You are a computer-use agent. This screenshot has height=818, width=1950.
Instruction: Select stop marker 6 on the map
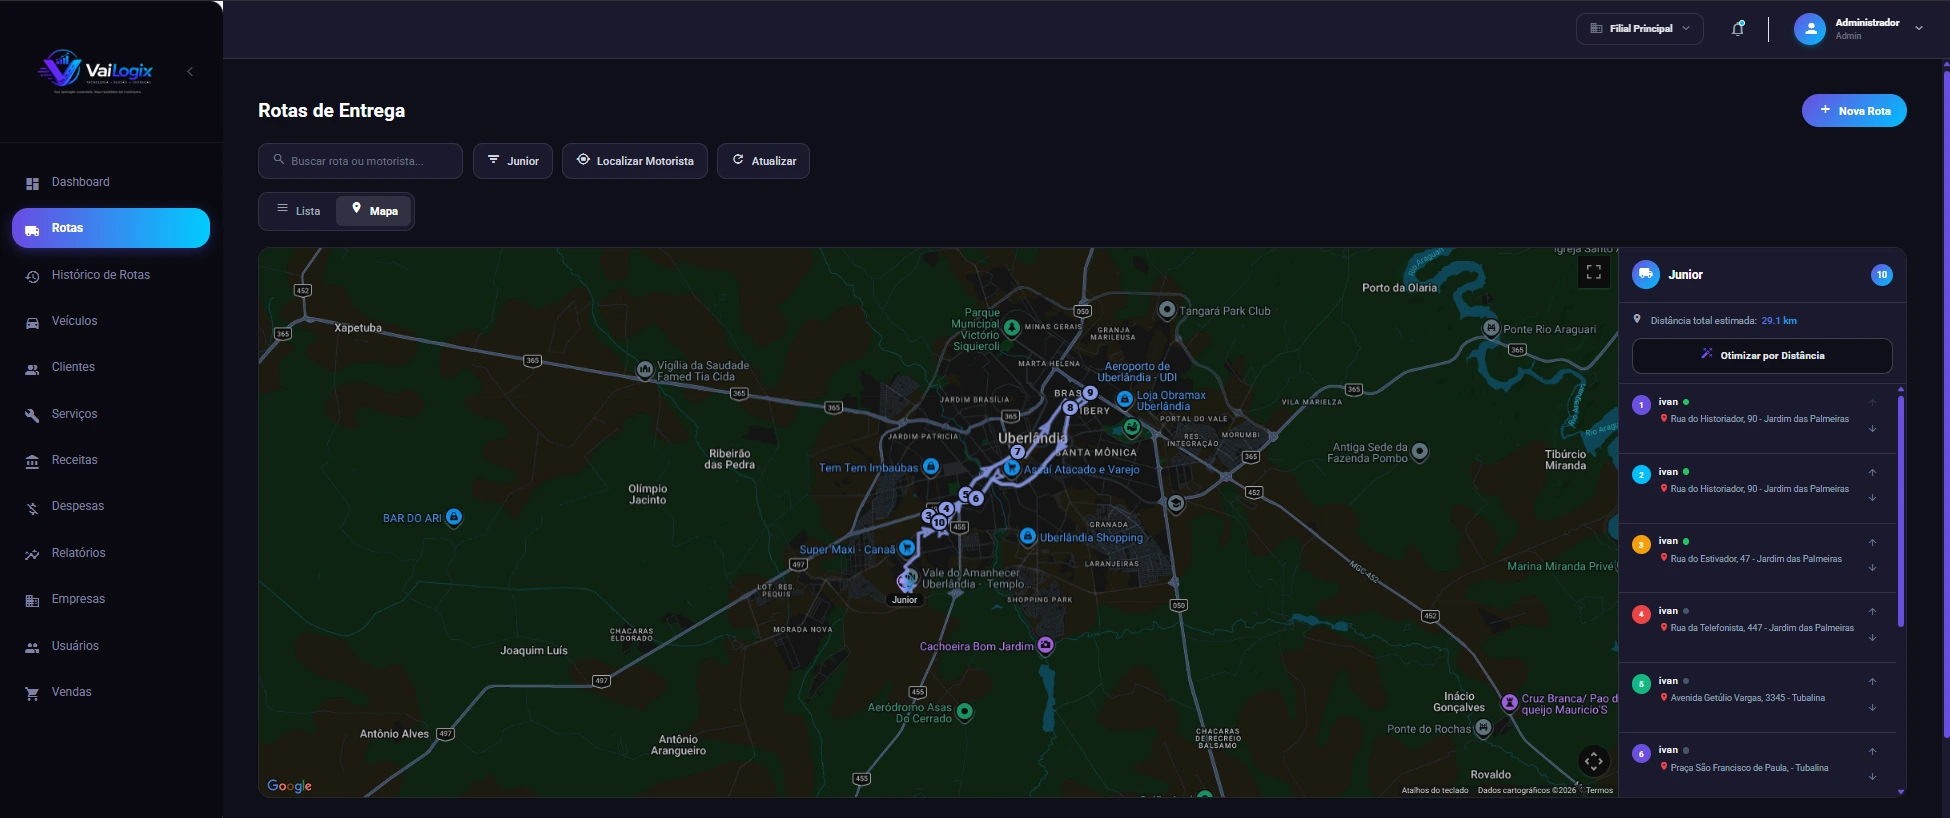(x=976, y=498)
